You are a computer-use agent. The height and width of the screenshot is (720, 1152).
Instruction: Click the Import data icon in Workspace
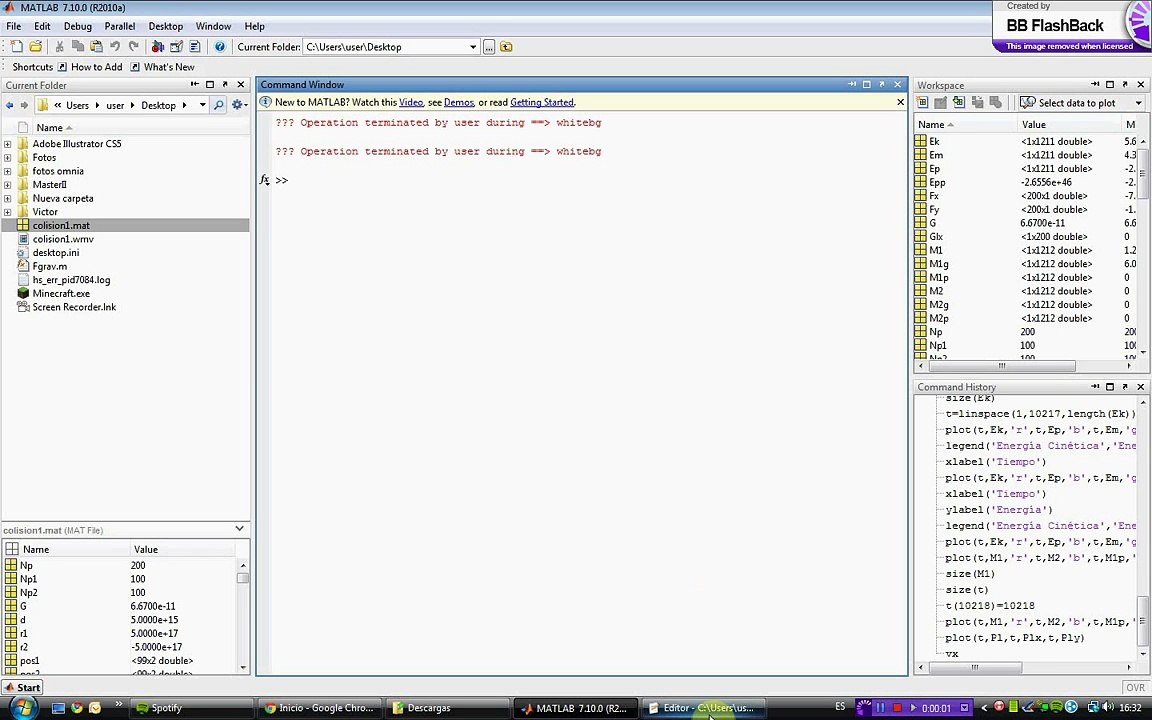tap(958, 103)
